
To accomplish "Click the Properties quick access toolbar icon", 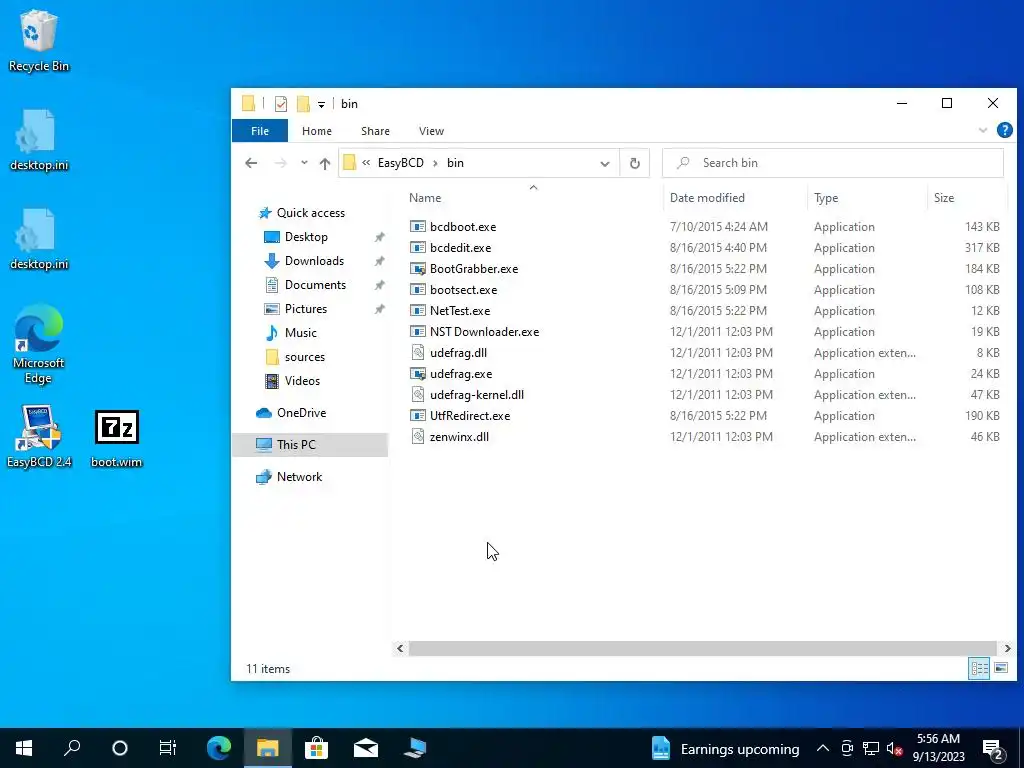I will click(x=281, y=104).
